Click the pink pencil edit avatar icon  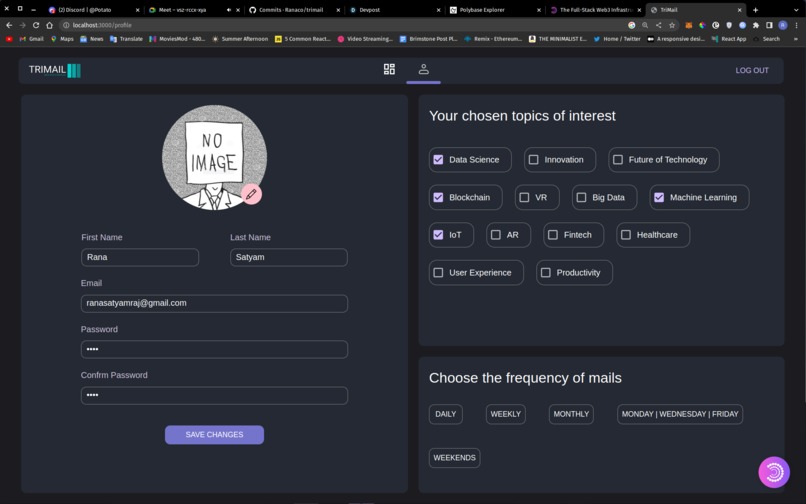tap(251, 194)
